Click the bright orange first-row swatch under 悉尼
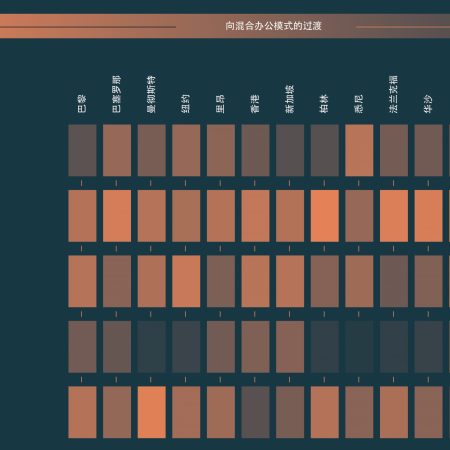The image size is (450, 450). point(359,150)
